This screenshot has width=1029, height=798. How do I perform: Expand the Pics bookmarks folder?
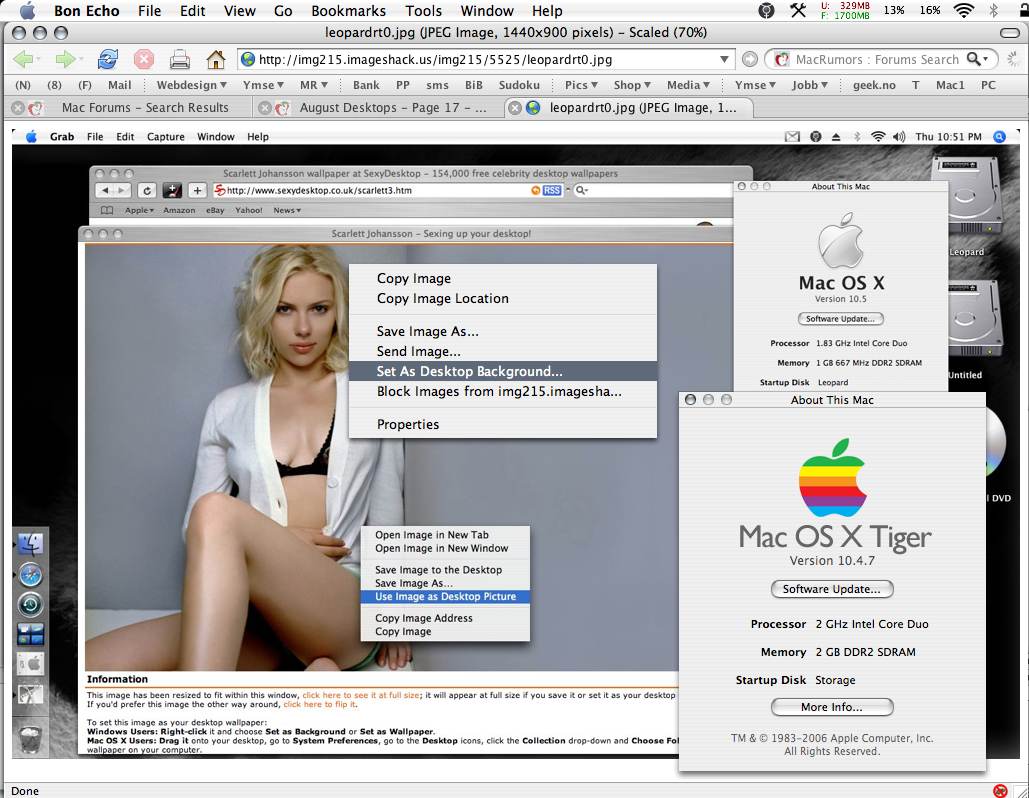(581, 85)
